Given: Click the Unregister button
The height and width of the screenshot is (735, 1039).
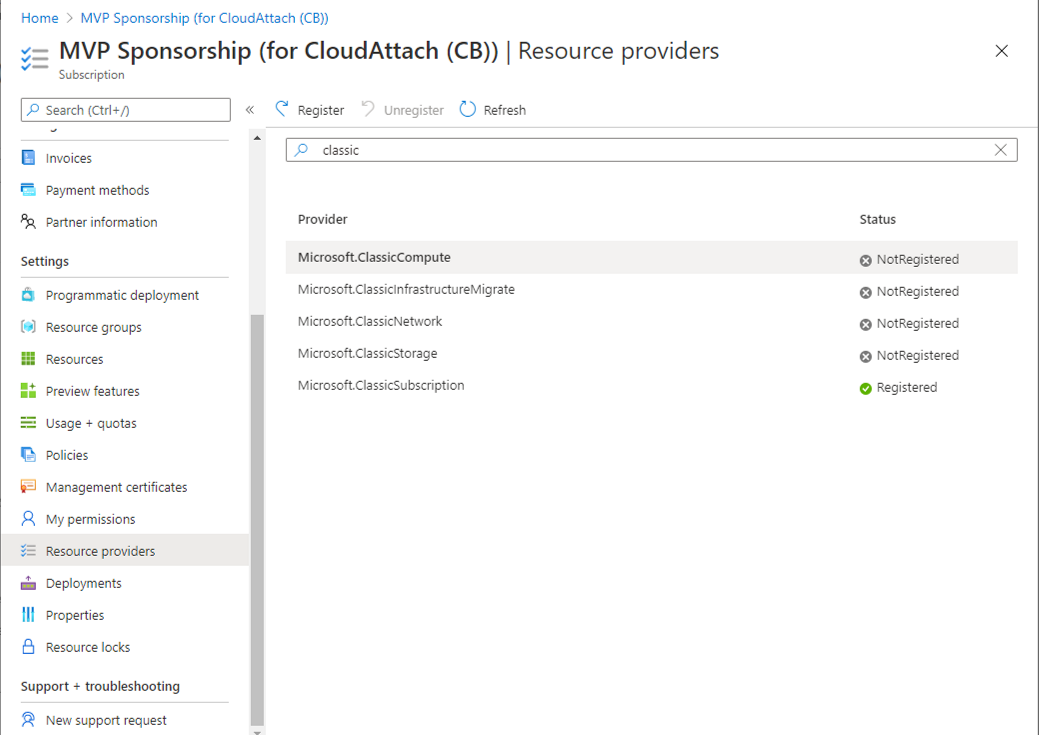Looking at the screenshot, I should click(x=402, y=109).
